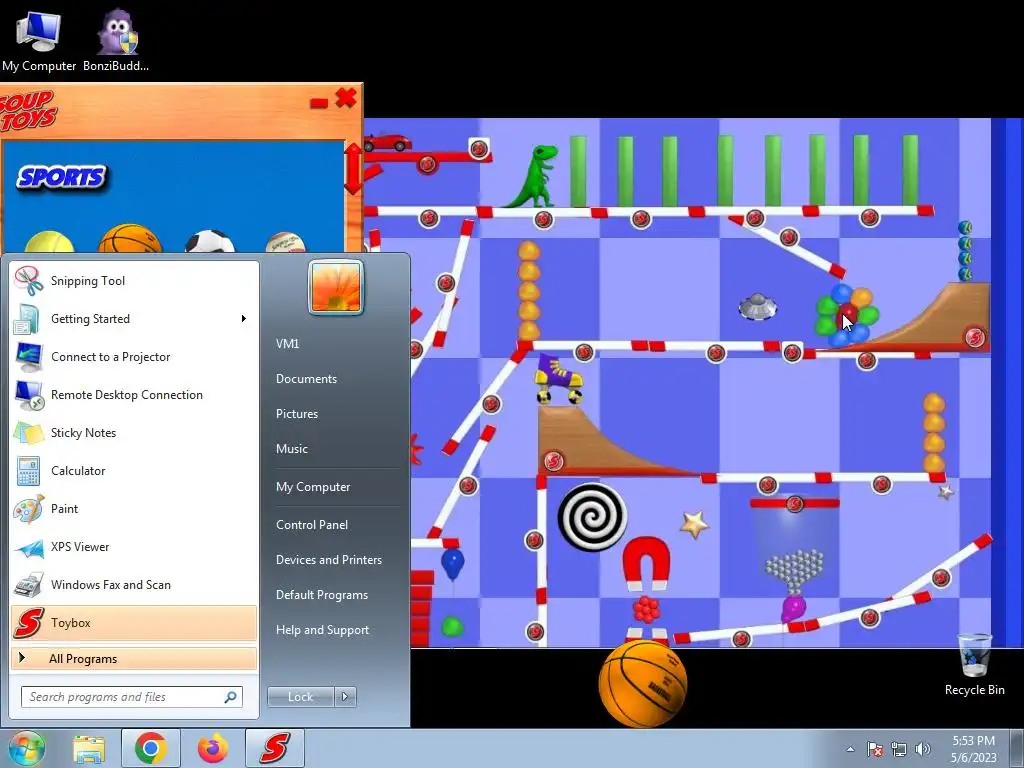Pick the tennis ball in Sports toybox
The width and height of the screenshot is (1024, 768).
(x=49, y=242)
